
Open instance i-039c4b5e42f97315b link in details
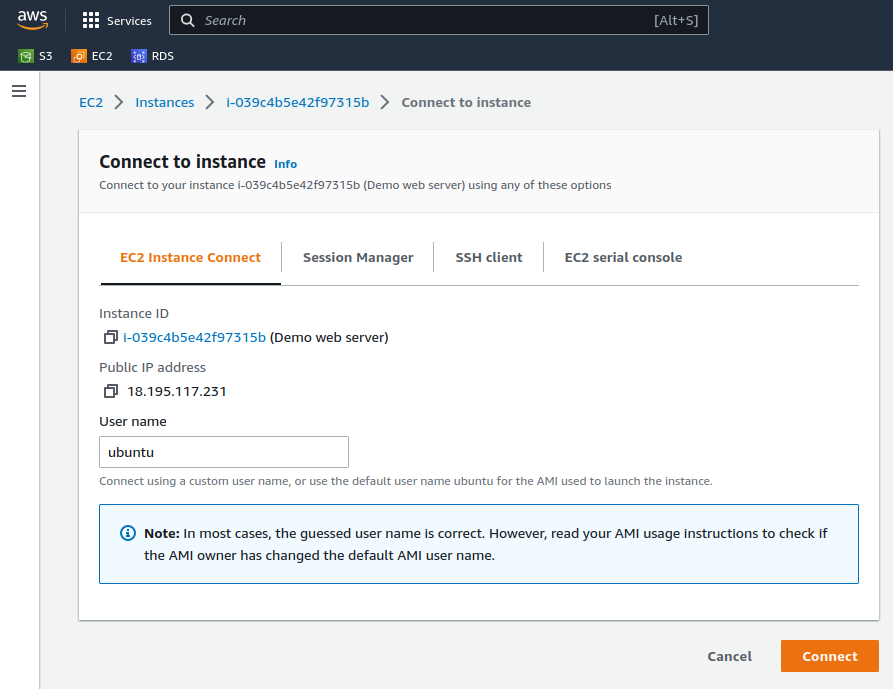click(x=194, y=337)
